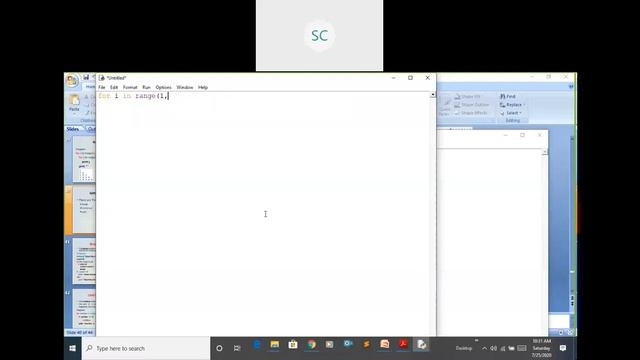This screenshot has width=640, height=360.
Task: Select slide 42 thumbnail in PowerPoint pane
Action: point(83,309)
